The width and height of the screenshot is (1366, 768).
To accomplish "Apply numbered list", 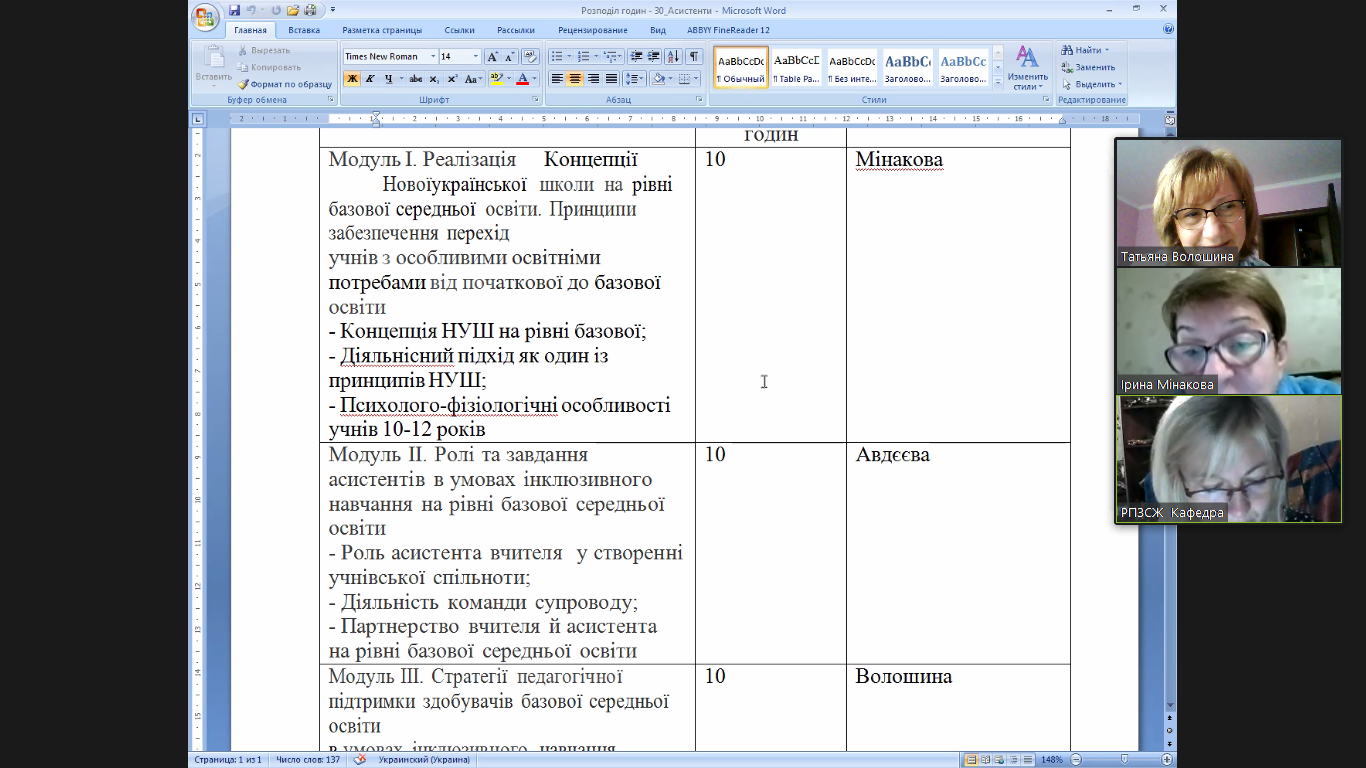I will [584, 57].
